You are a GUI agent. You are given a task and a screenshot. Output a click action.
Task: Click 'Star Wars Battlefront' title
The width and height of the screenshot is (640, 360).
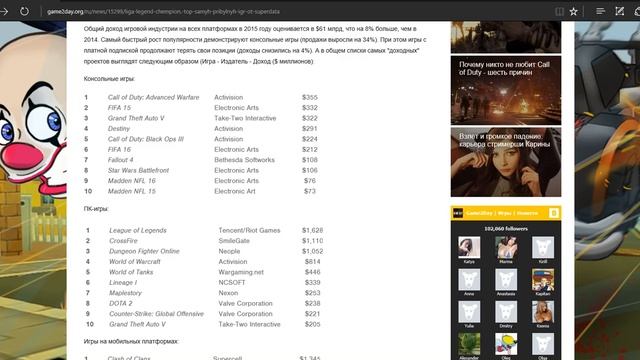pyautogui.click(x=138, y=170)
